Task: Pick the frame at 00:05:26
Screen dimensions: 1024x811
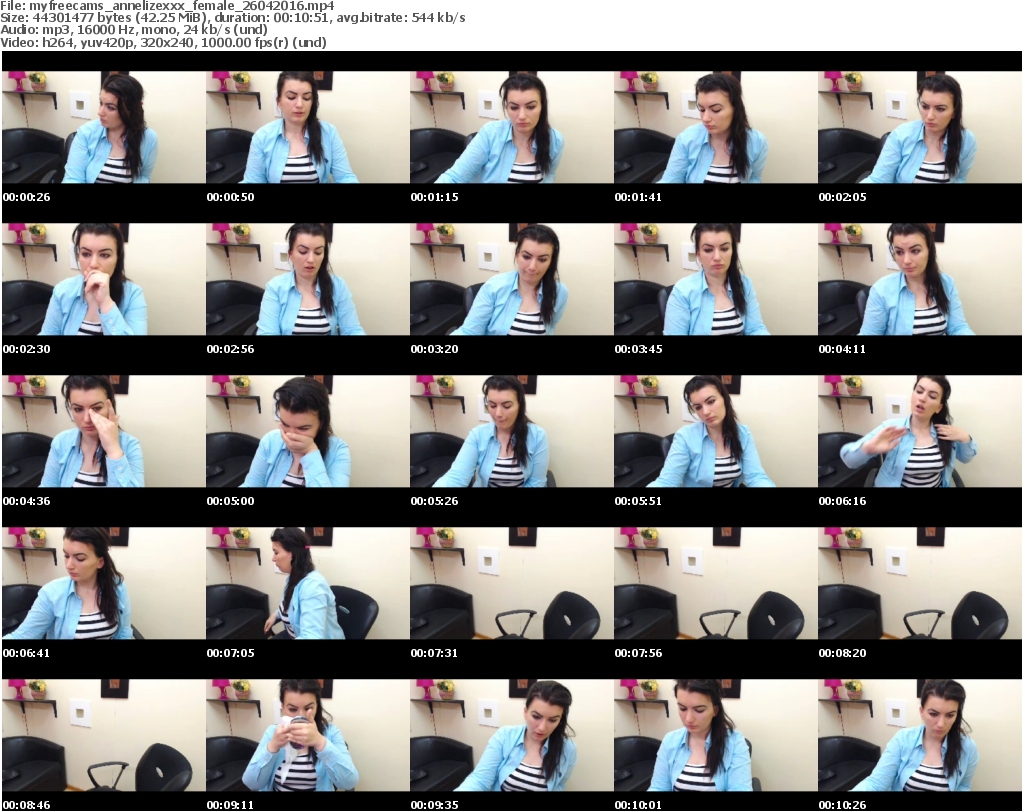Action: pos(511,432)
